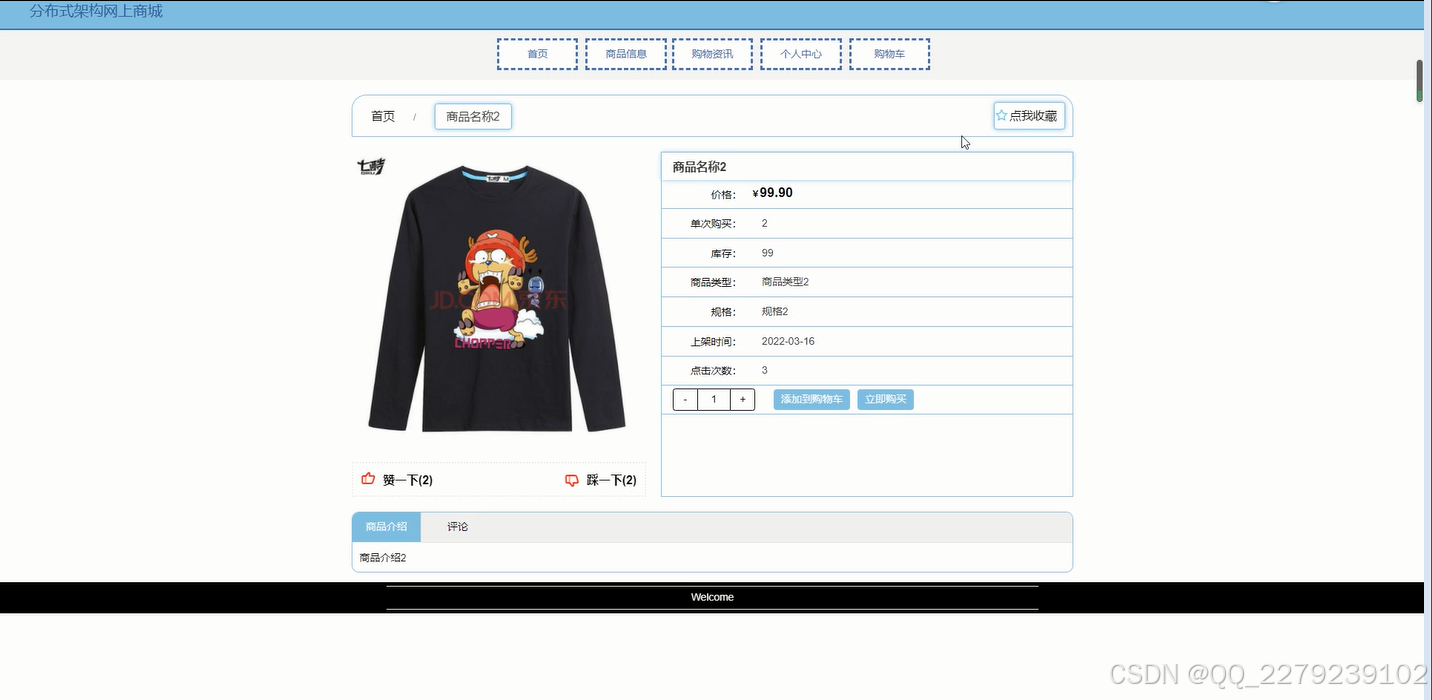Image resolution: width=1432 pixels, height=700 pixels.
Task: Click the 商品类型2 value
Action: (785, 282)
